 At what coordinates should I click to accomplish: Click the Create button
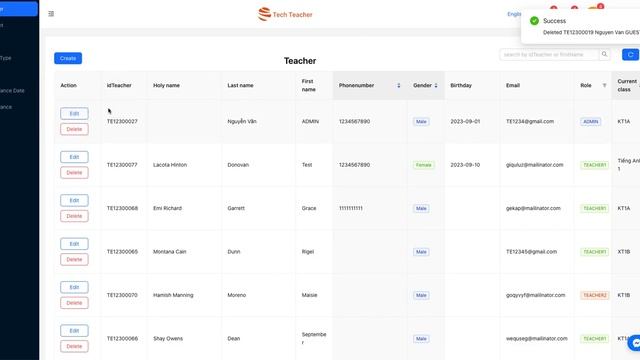(x=68, y=58)
